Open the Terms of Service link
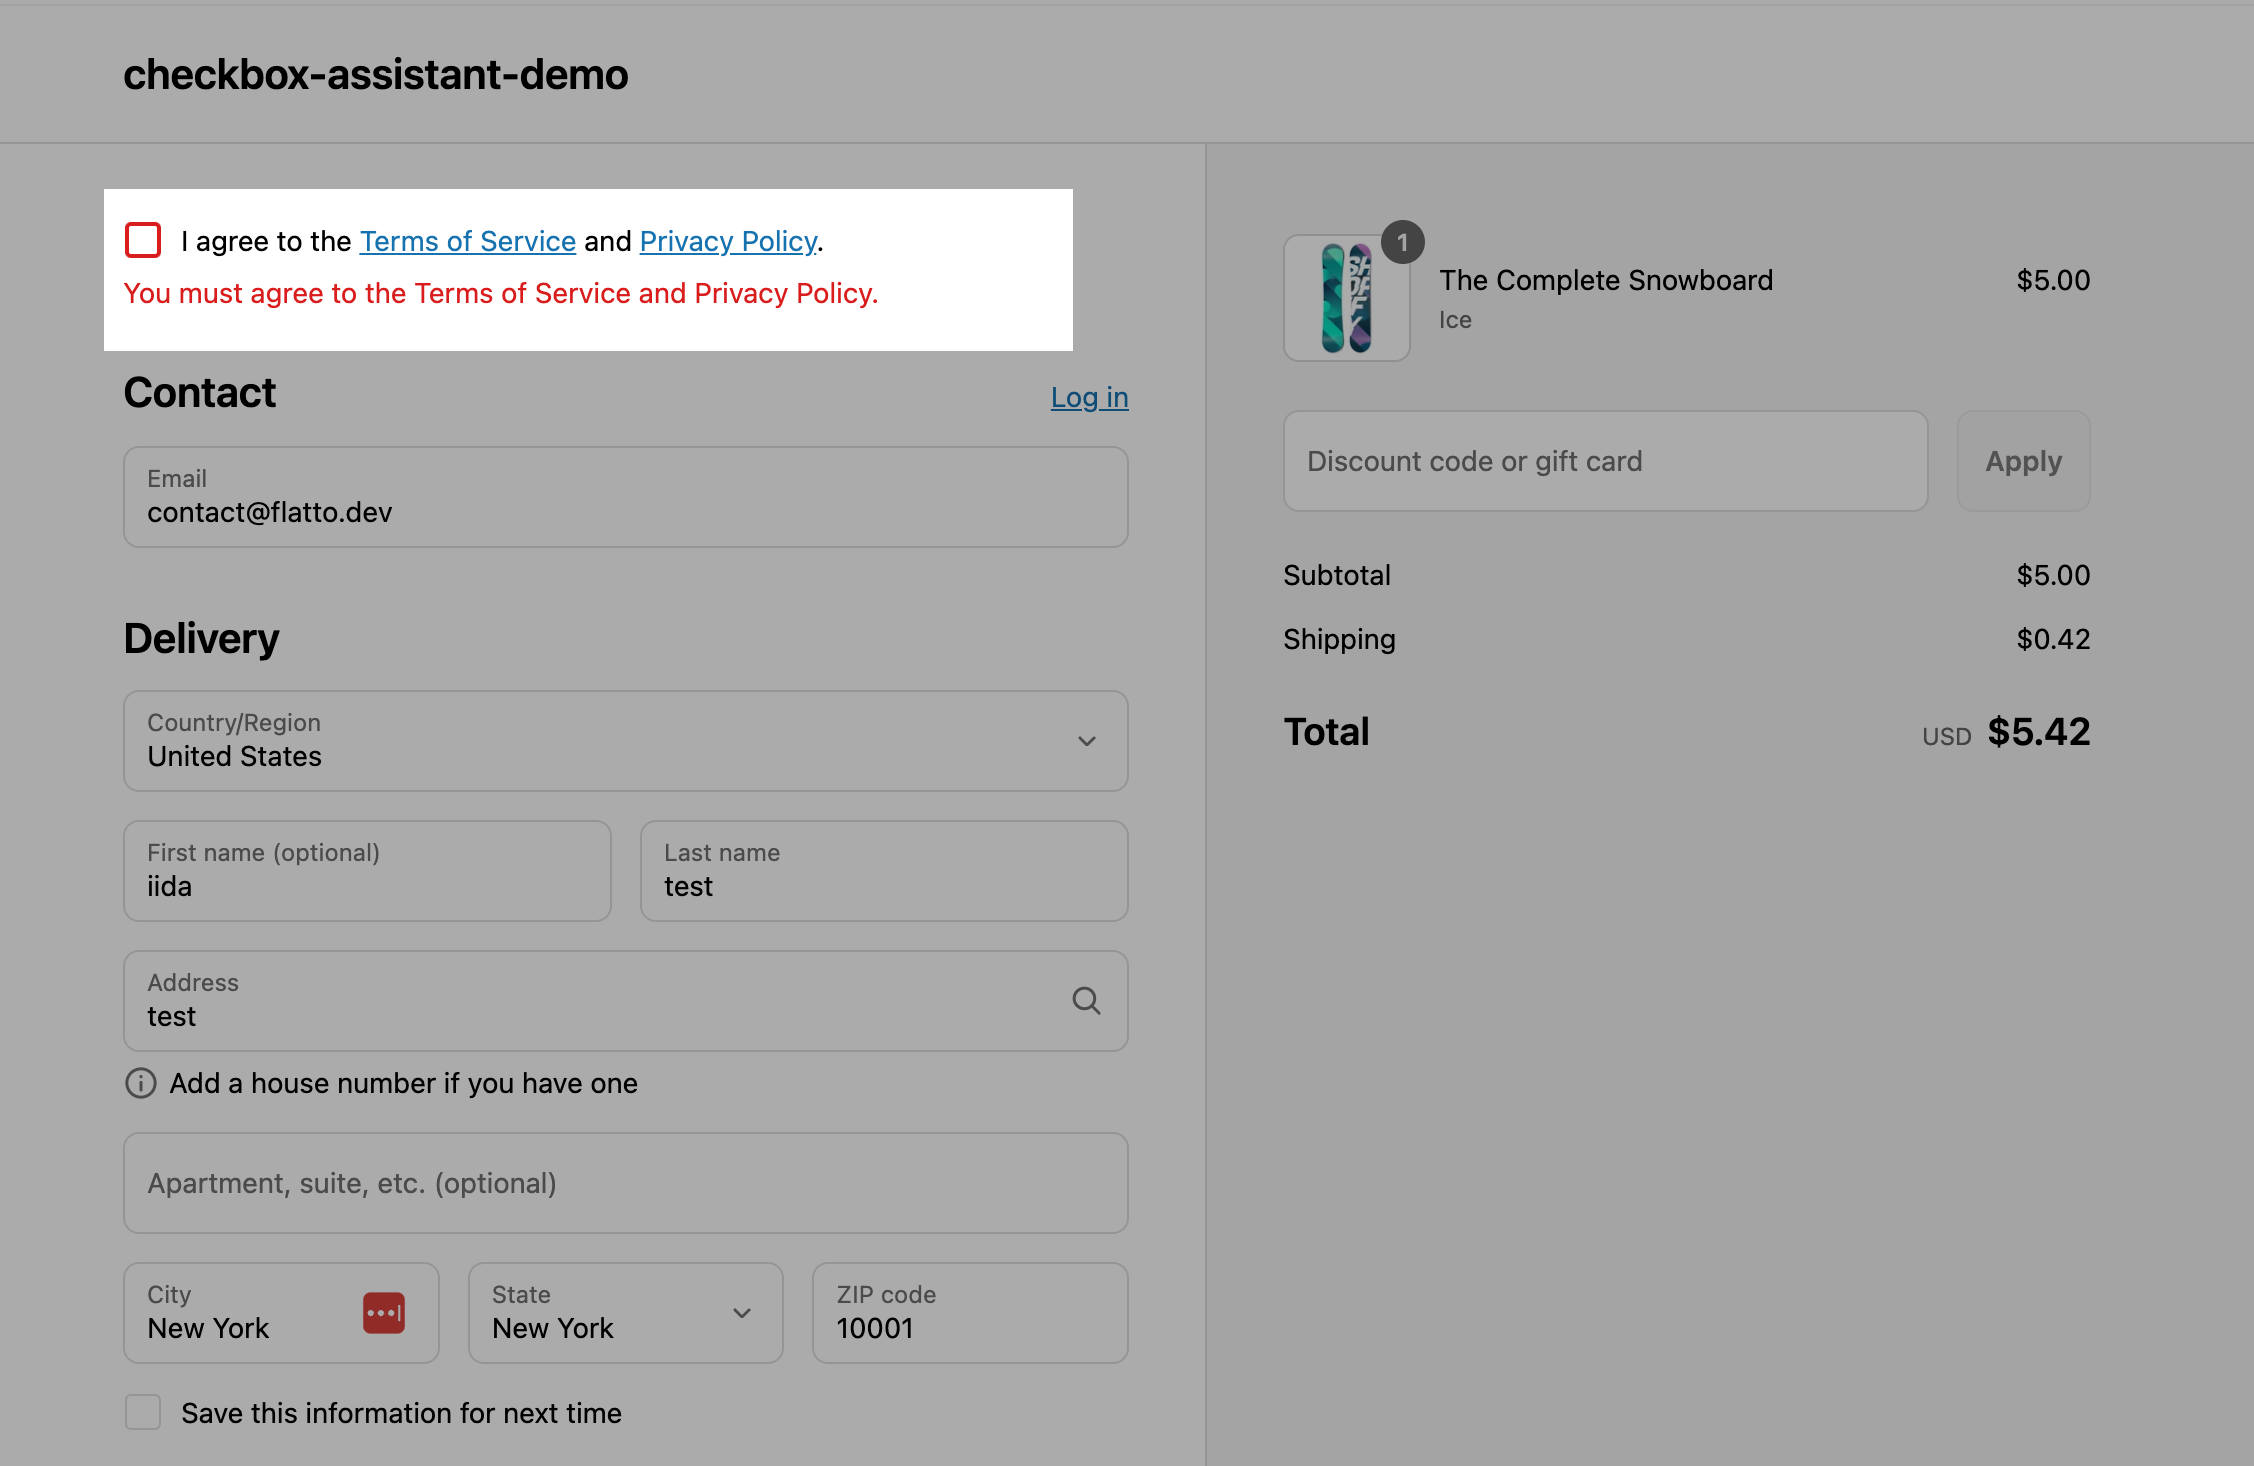 coord(467,241)
